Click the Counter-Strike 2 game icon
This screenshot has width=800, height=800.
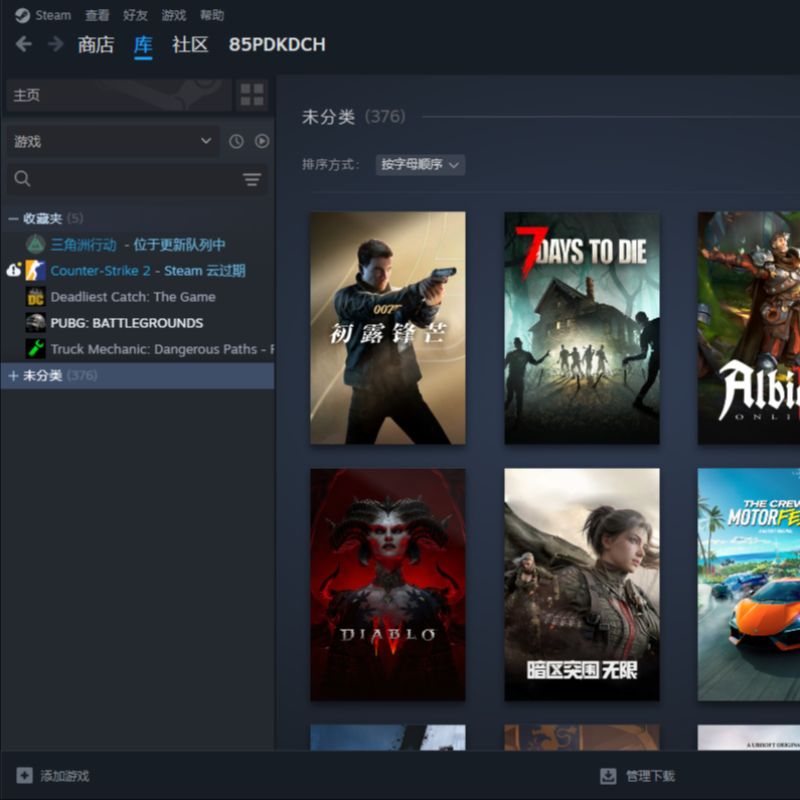[36, 270]
